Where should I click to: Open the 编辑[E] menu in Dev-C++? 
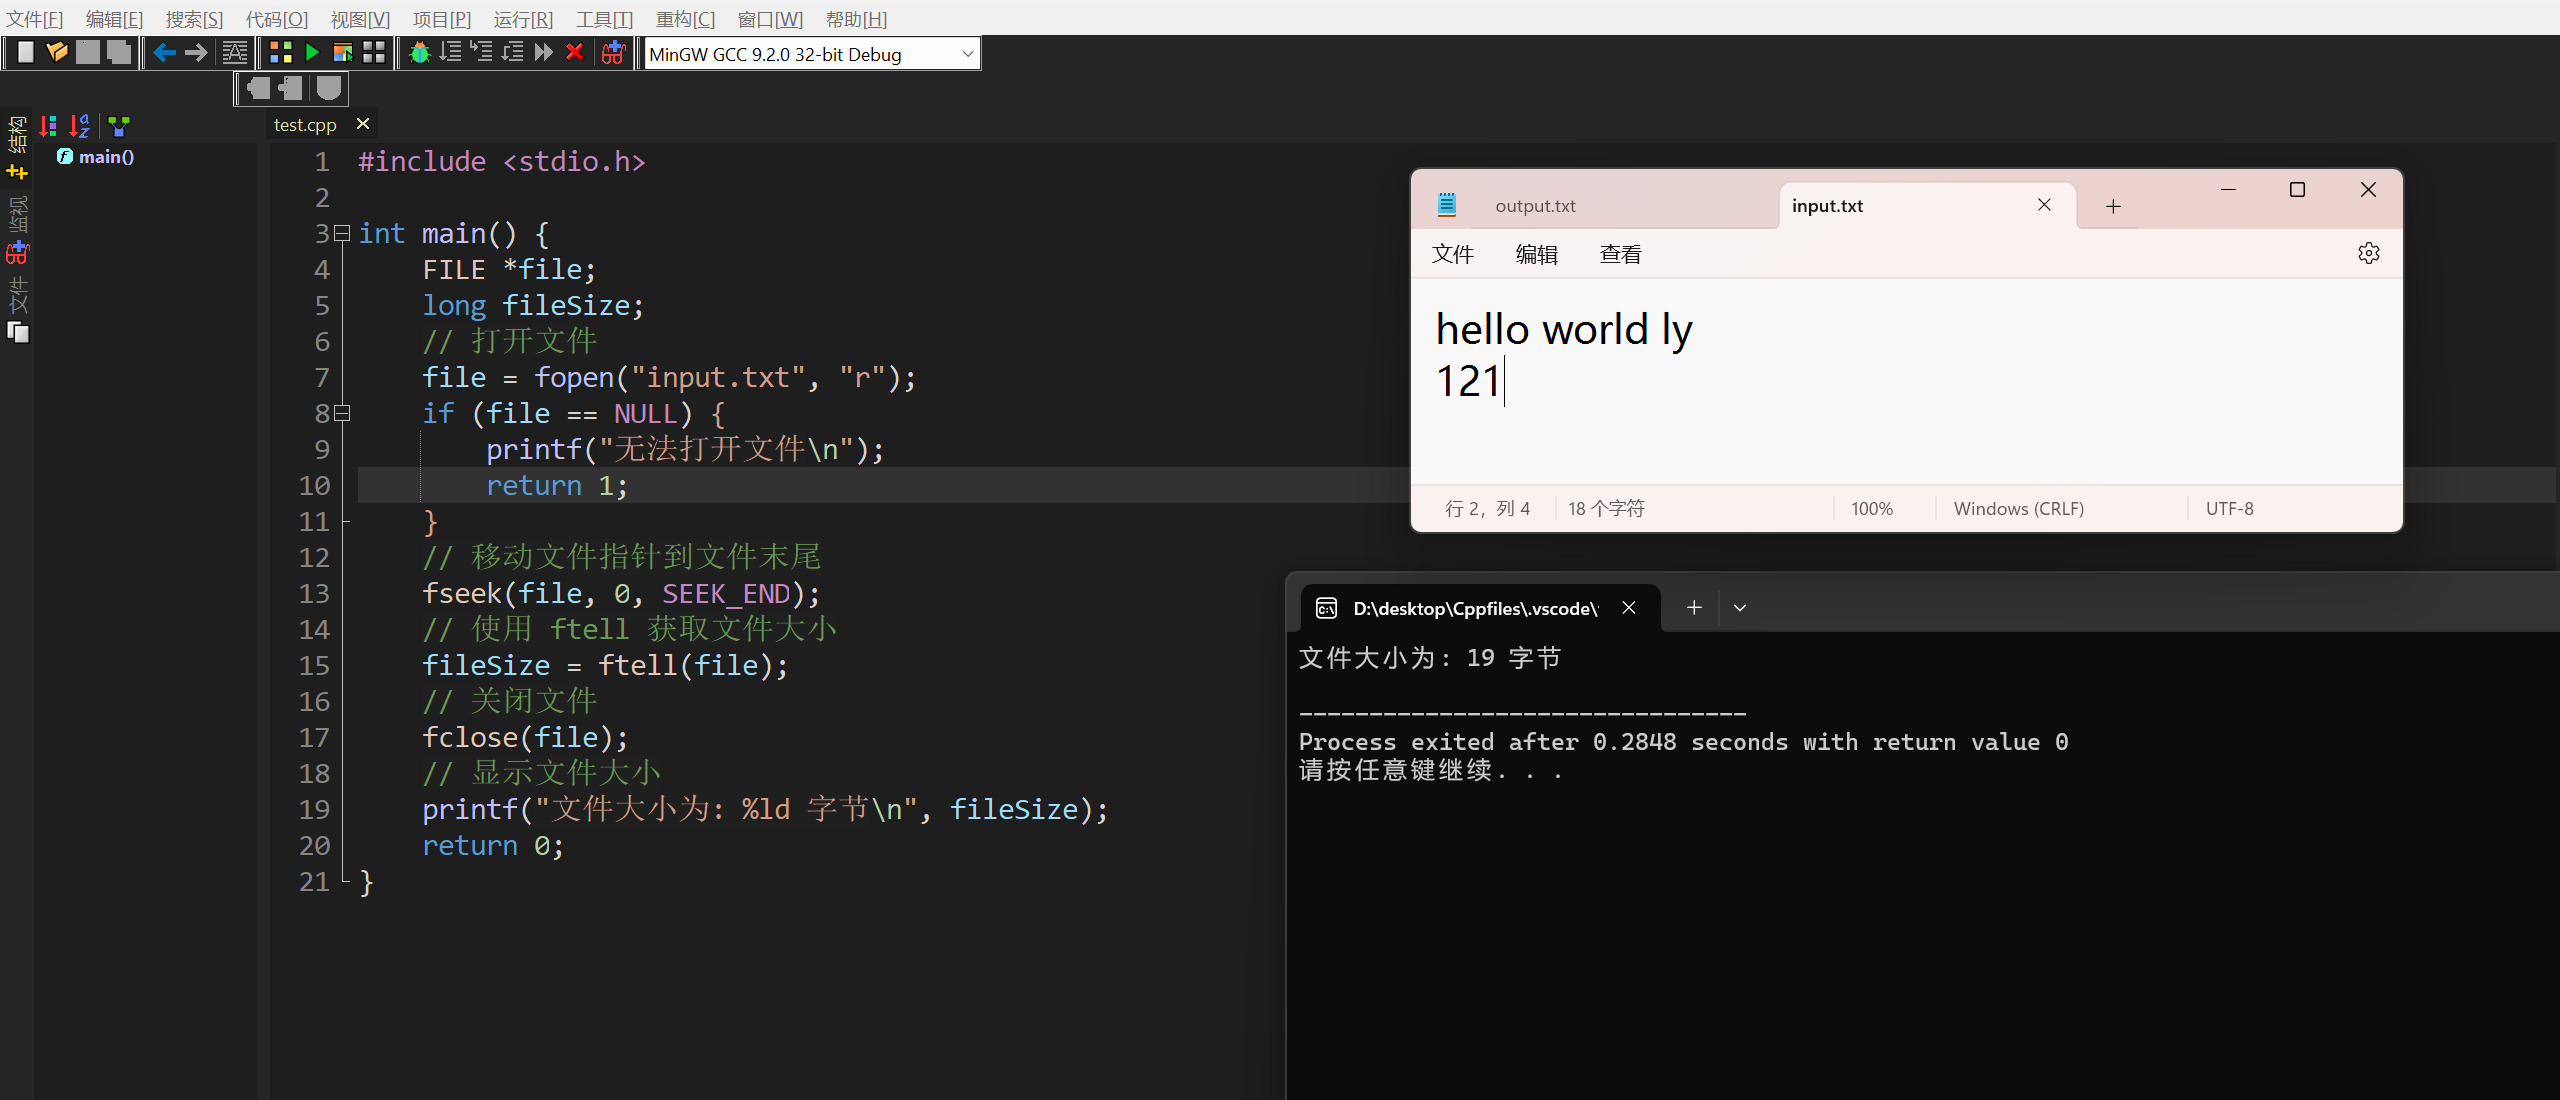(x=114, y=19)
